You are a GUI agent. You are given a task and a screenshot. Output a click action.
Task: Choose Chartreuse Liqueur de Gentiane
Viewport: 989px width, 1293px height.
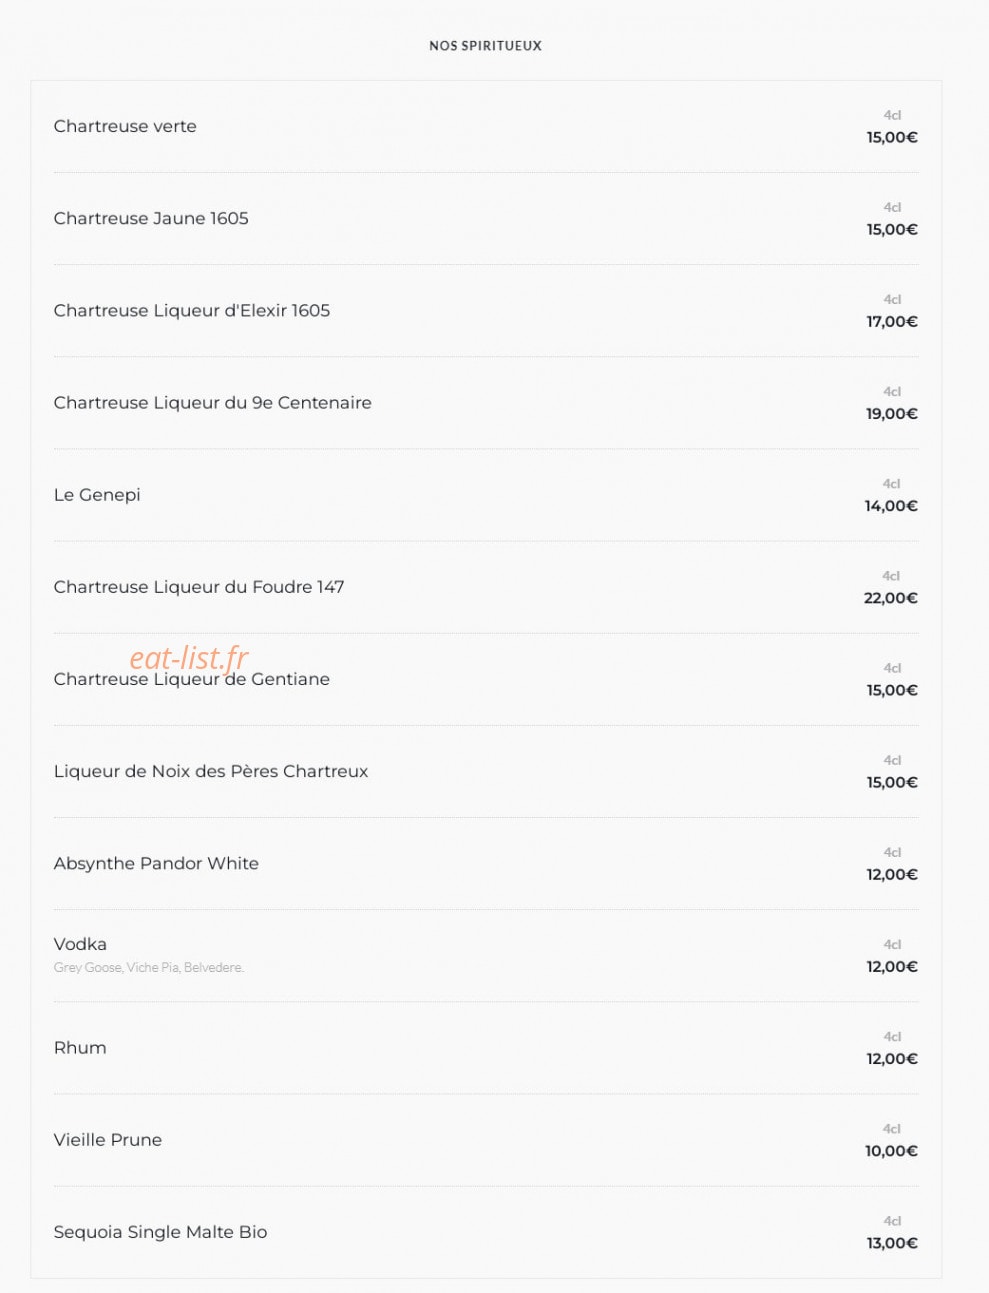click(x=192, y=680)
